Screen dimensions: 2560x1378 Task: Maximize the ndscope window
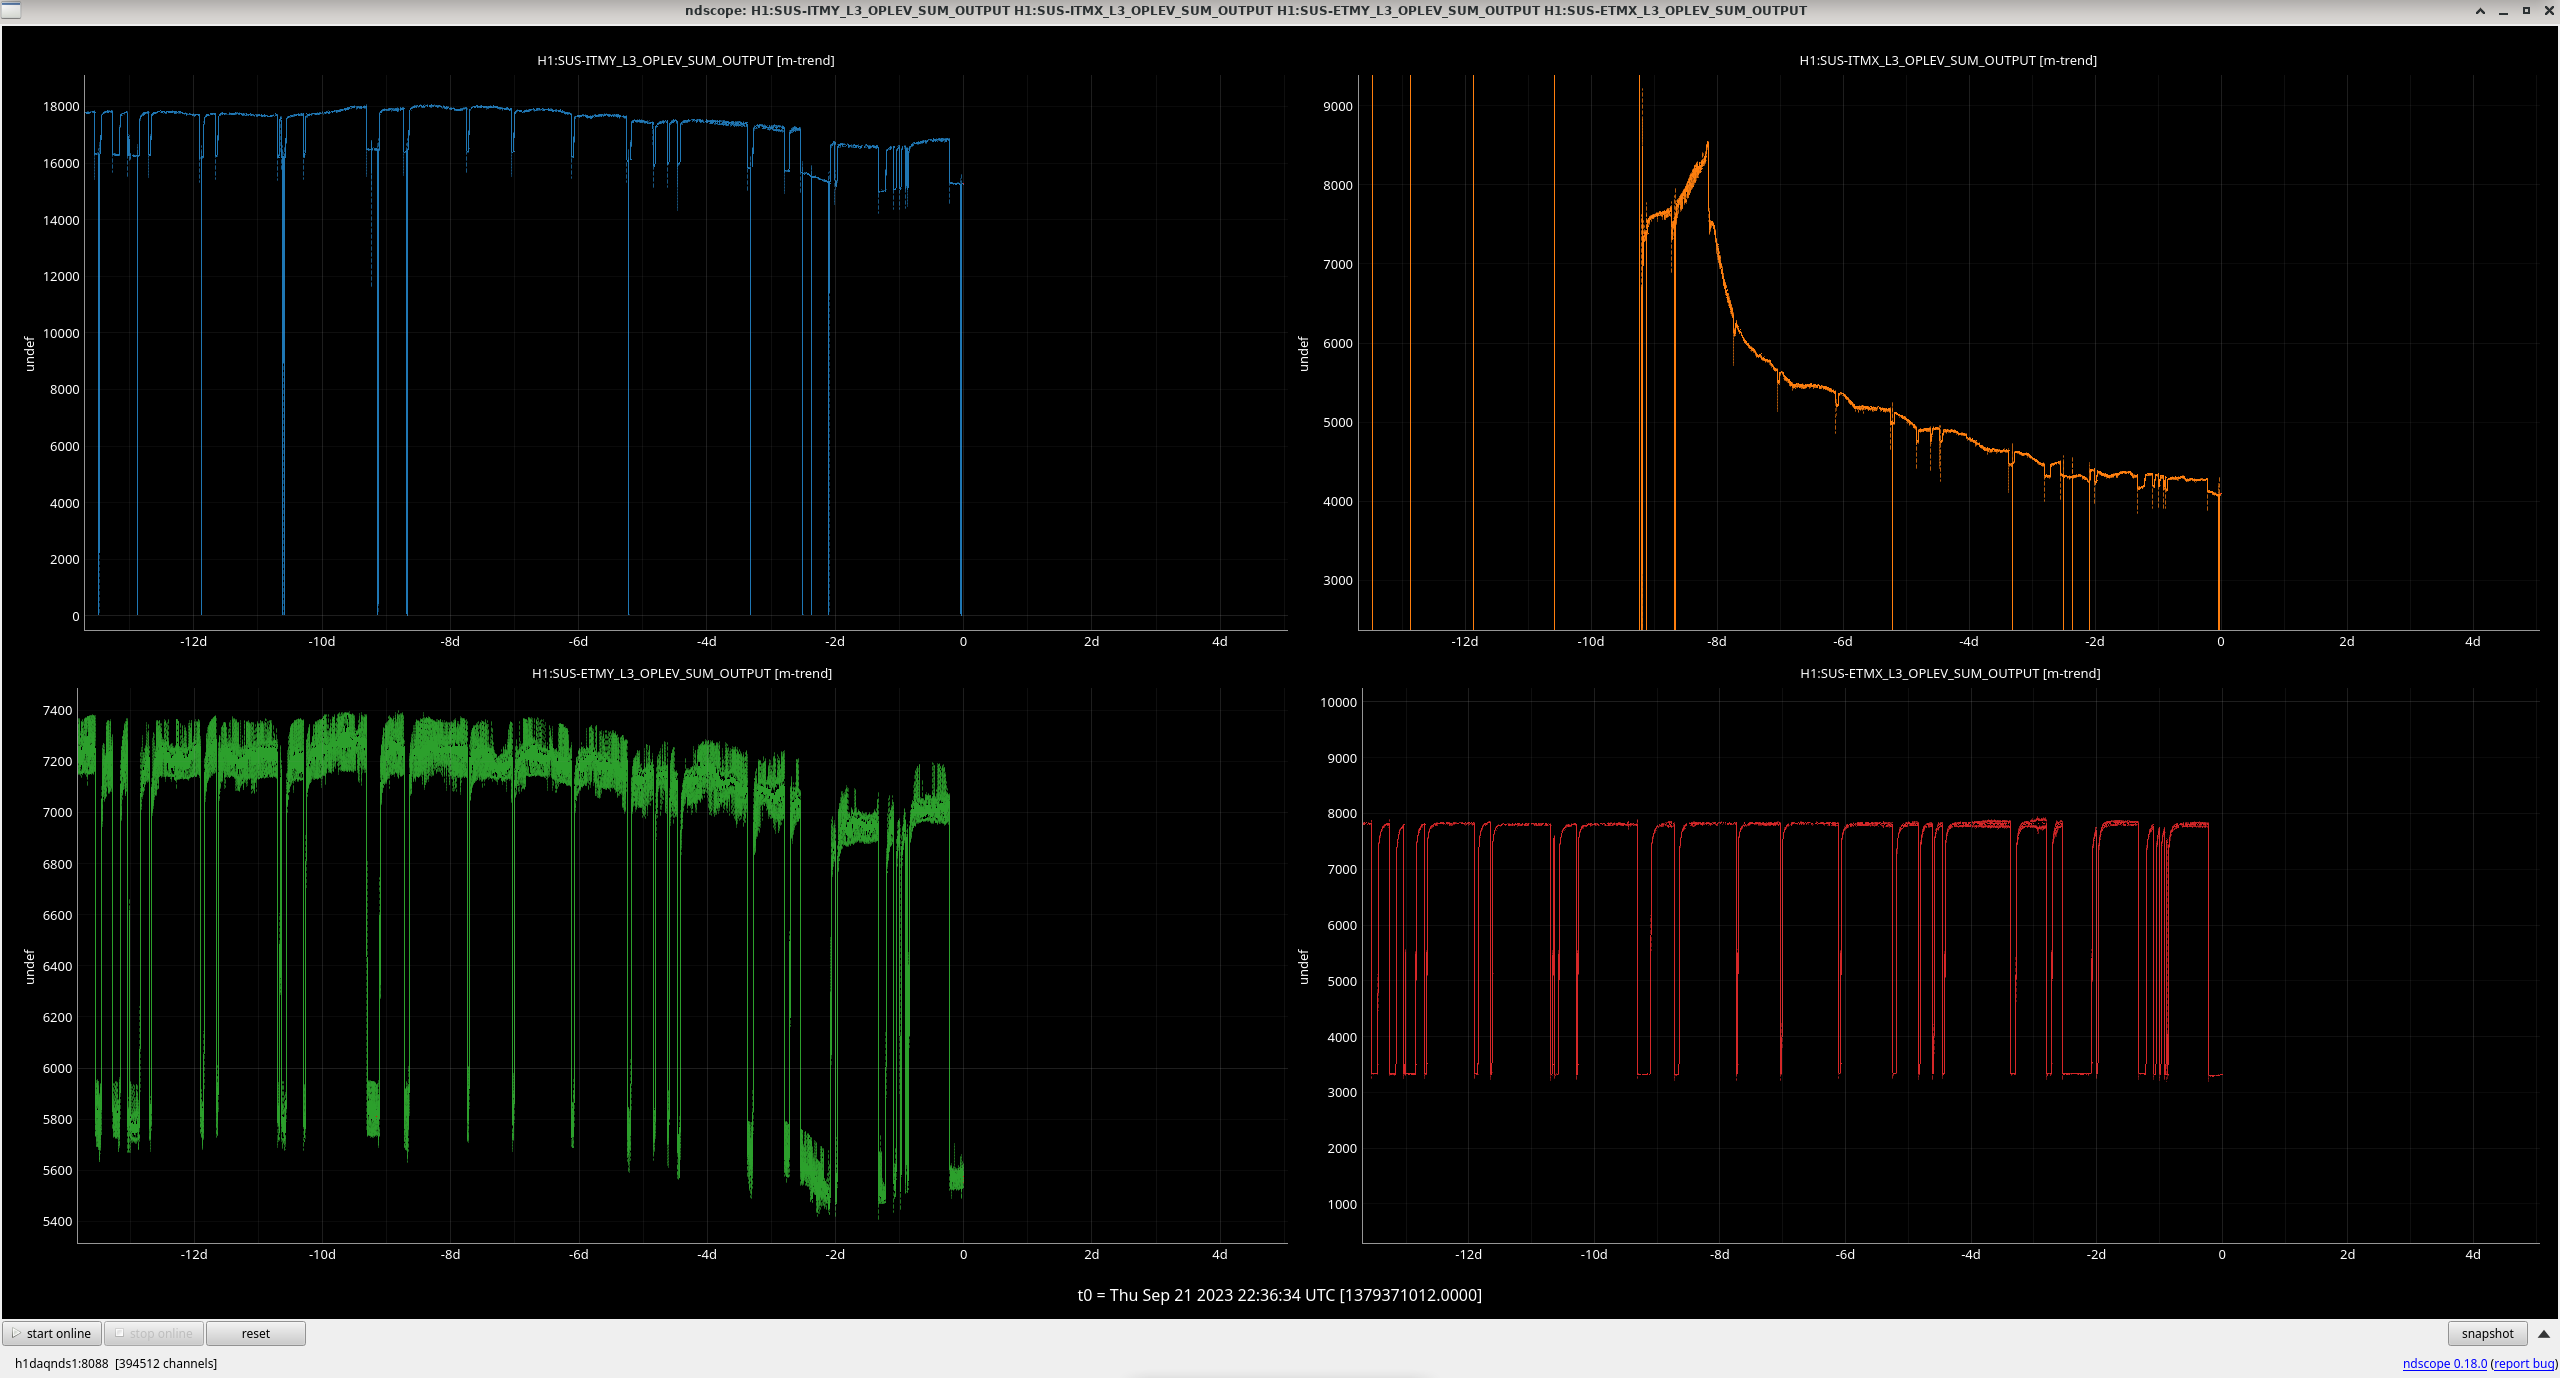(x=2526, y=11)
